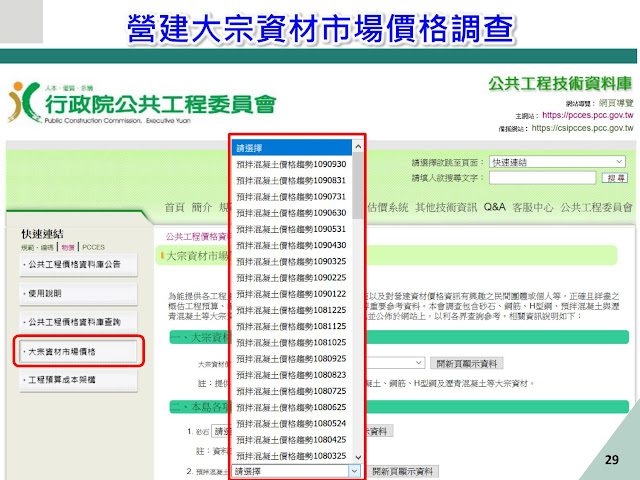Select 預拌混凝土價格趨勢1080524 item
Screen dimensions: 640x480
coord(291,423)
